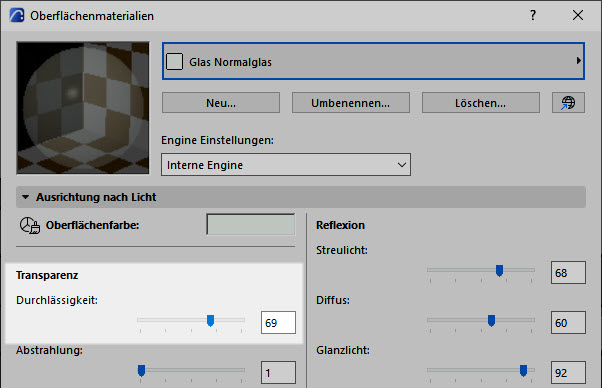This screenshot has width=602, height=388.
Task: Click the Durchlässigkeit value field 69
Action: click(x=278, y=322)
